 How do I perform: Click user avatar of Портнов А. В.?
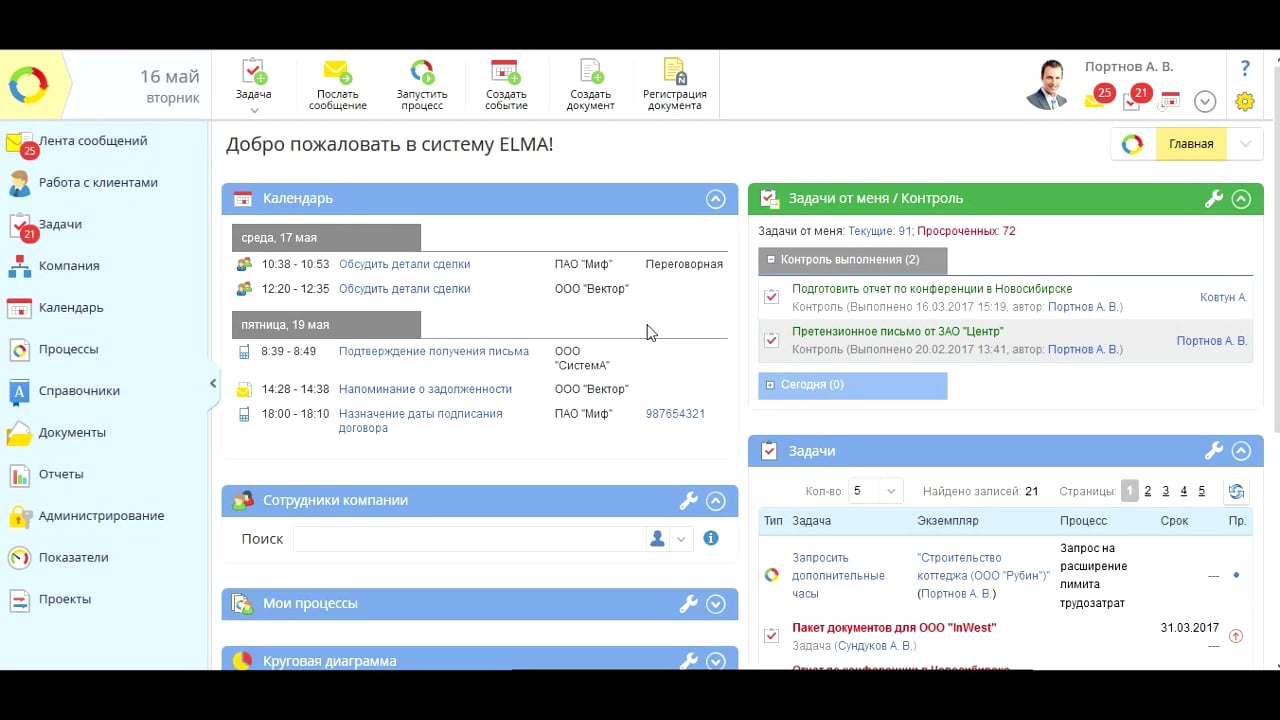coord(1049,85)
